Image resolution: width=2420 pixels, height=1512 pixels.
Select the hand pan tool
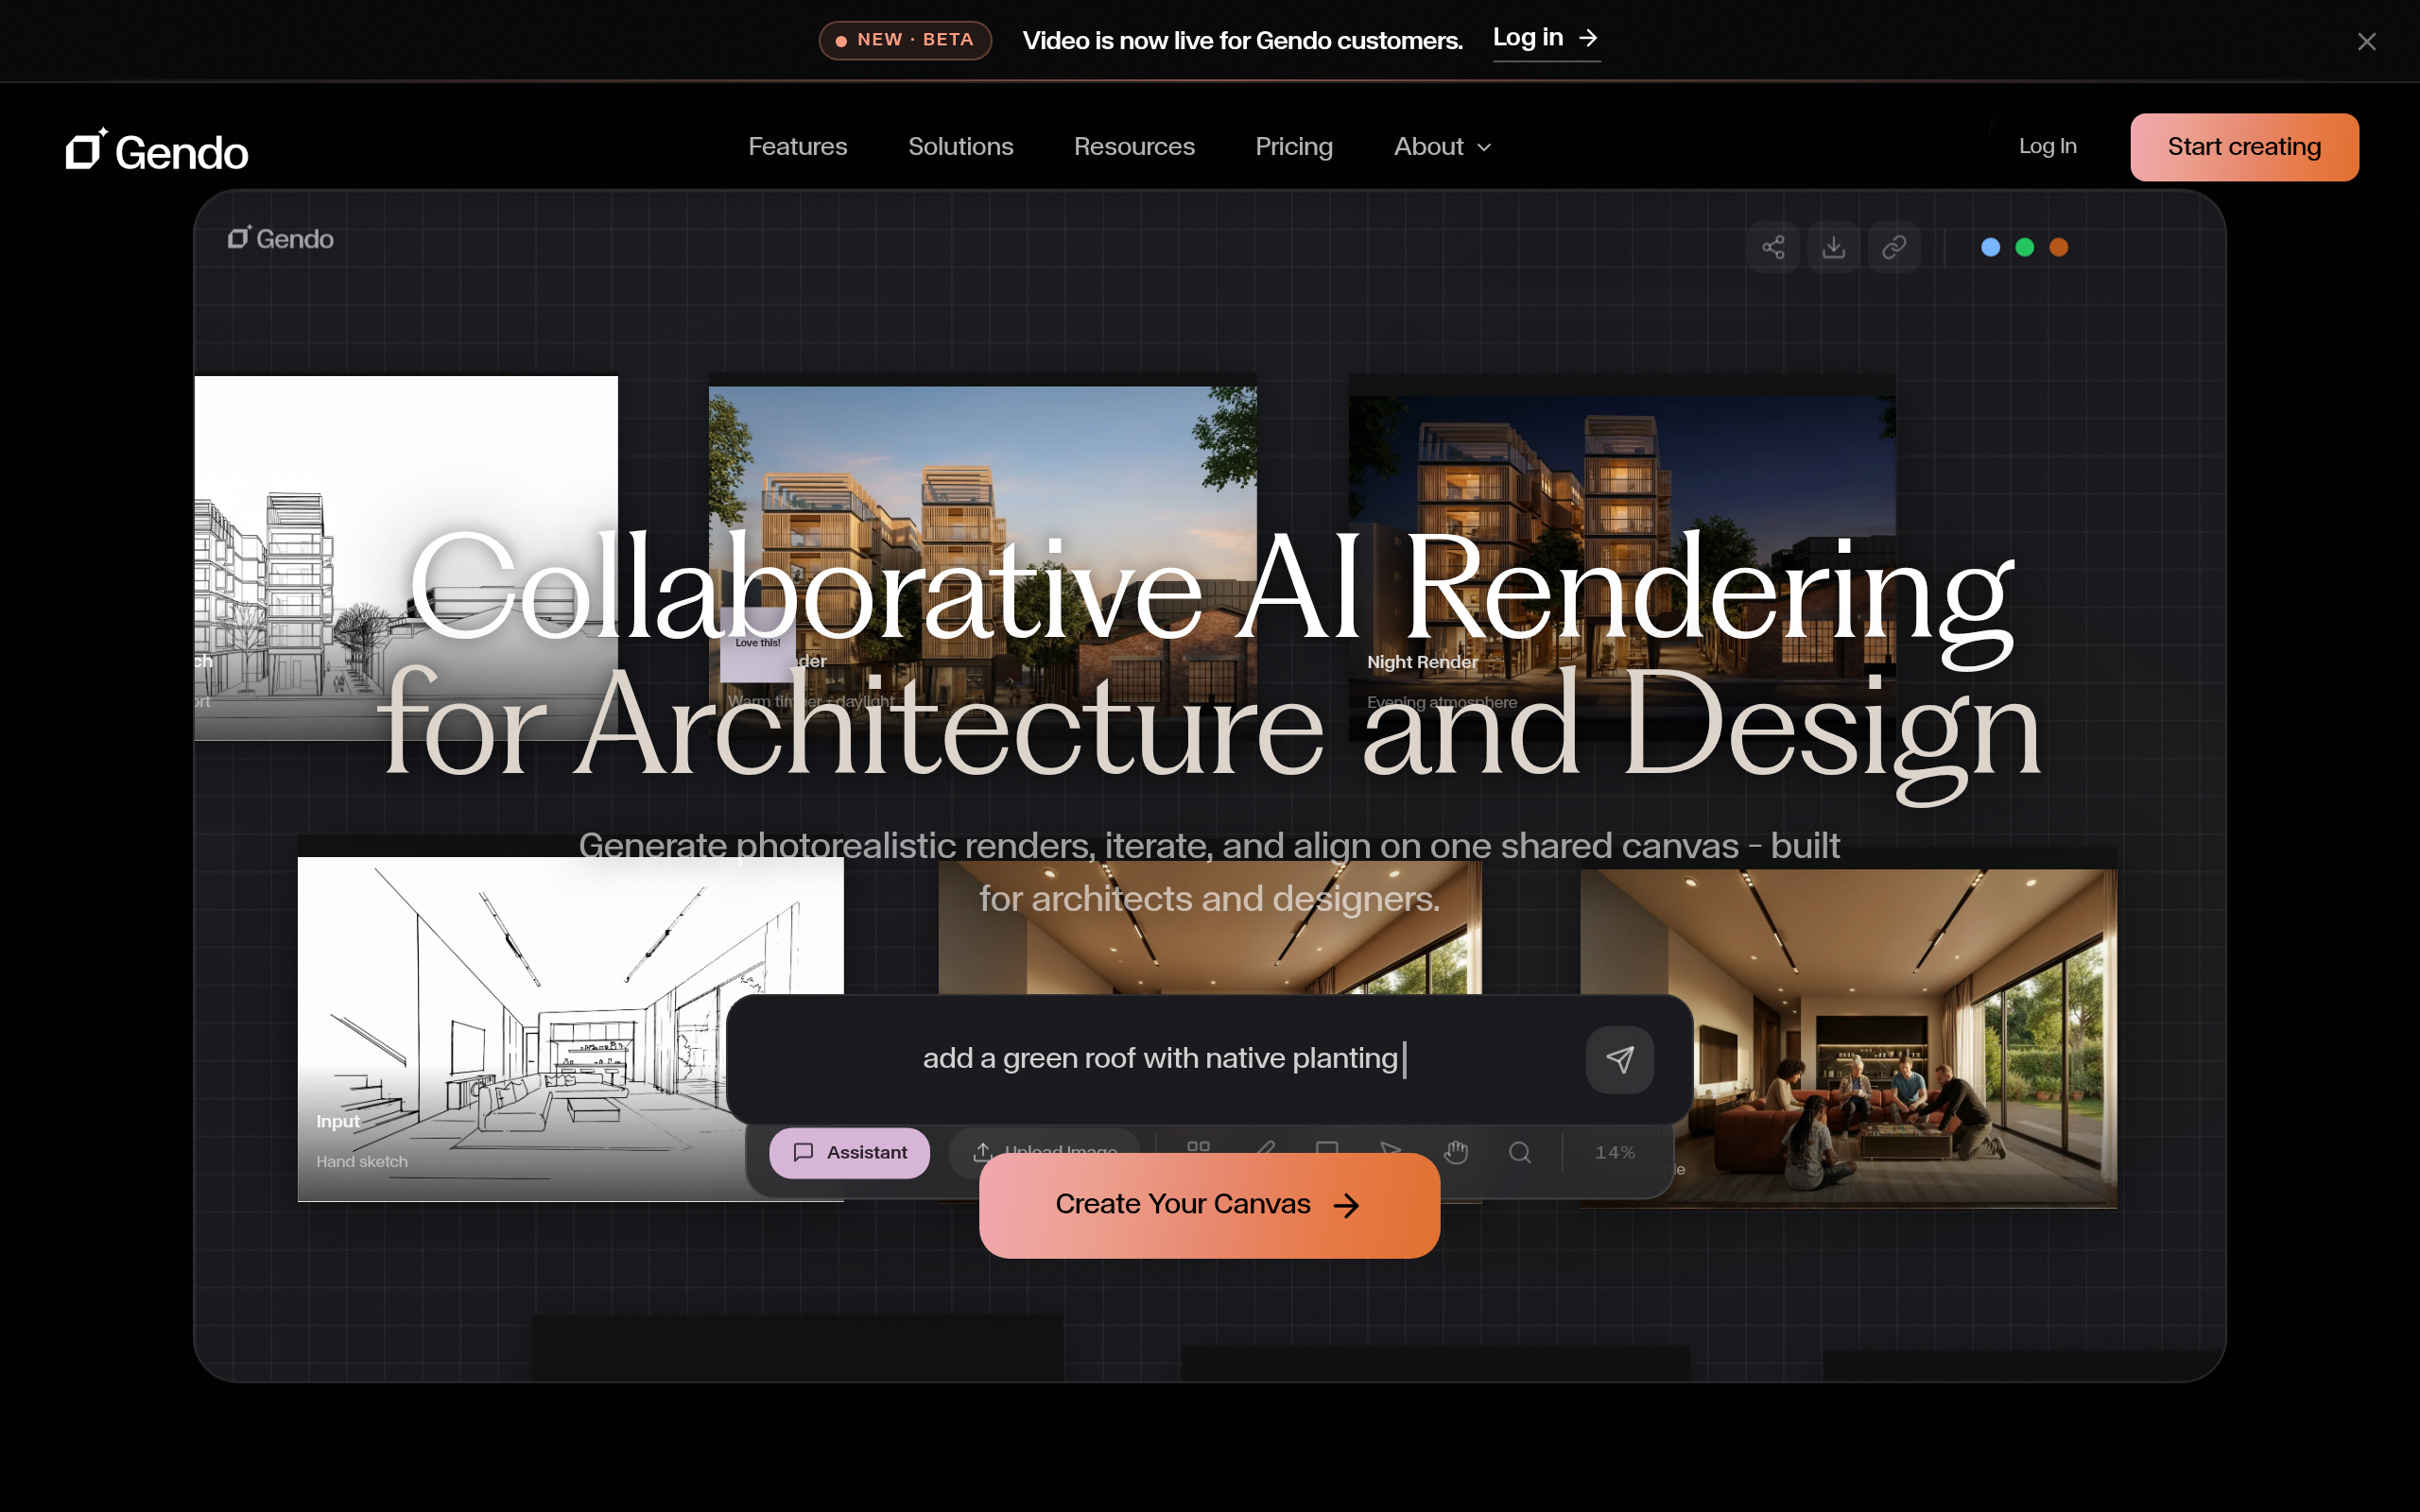pos(1456,1152)
